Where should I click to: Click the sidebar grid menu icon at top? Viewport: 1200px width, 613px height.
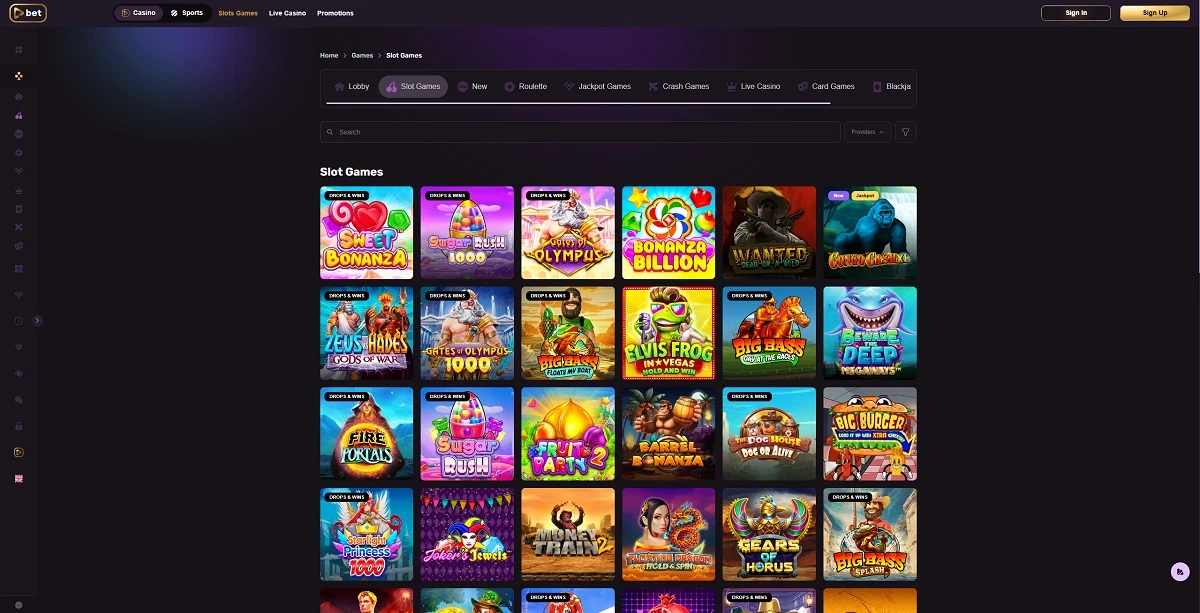(x=19, y=49)
